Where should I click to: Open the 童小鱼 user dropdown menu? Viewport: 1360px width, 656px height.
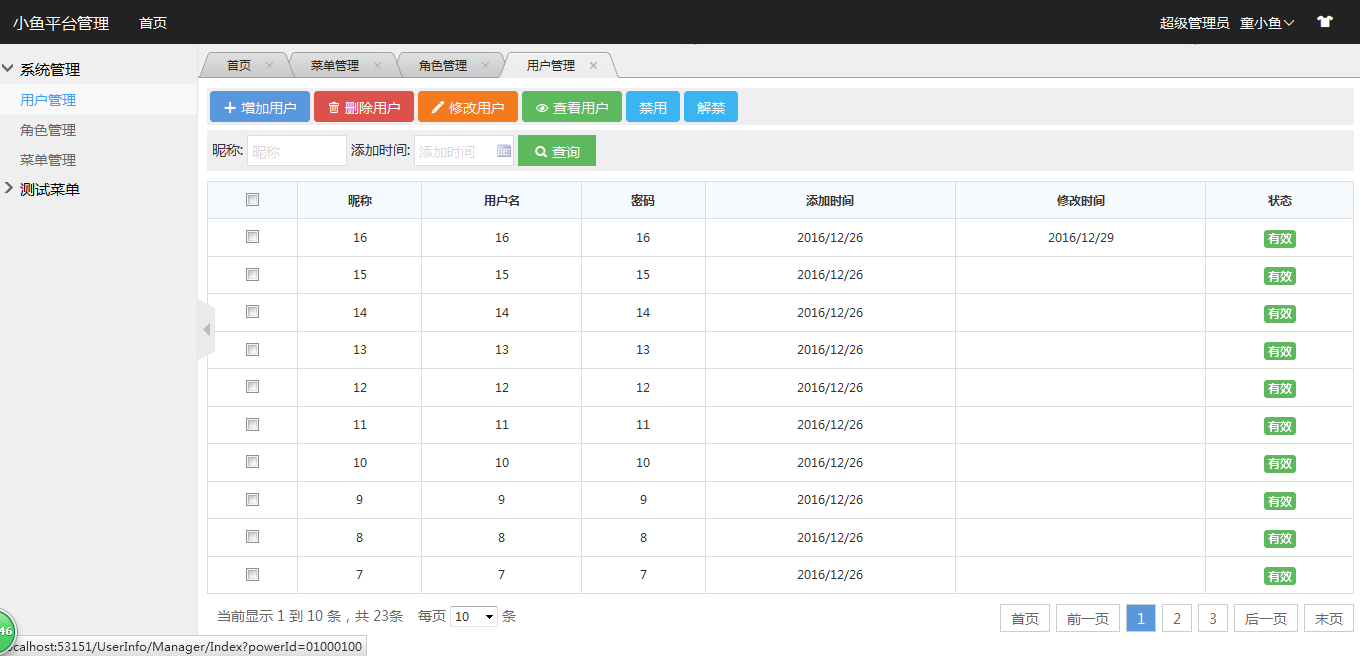(1267, 22)
